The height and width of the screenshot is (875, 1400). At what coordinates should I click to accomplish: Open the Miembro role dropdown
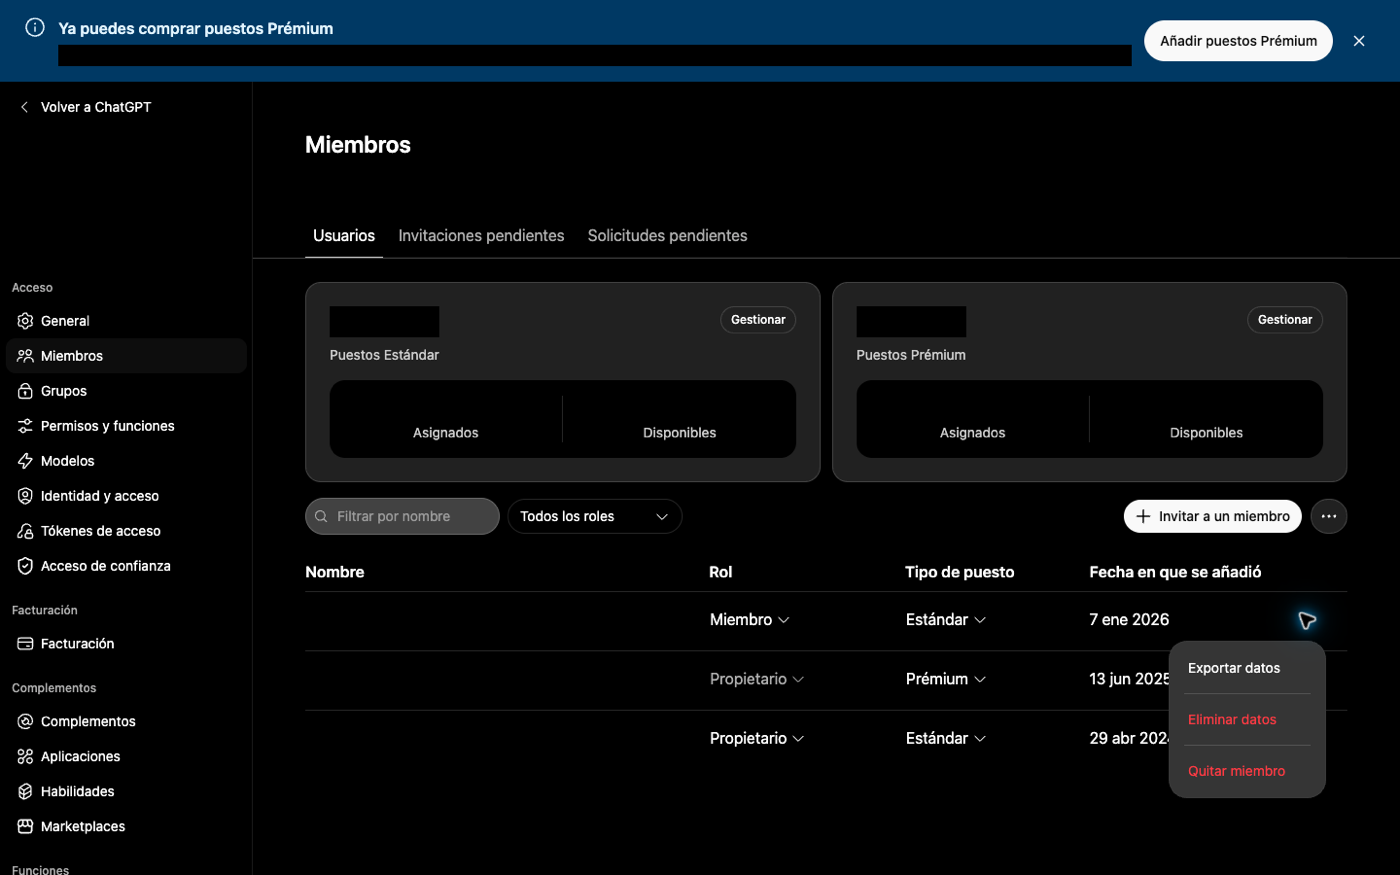pyautogui.click(x=750, y=620)
